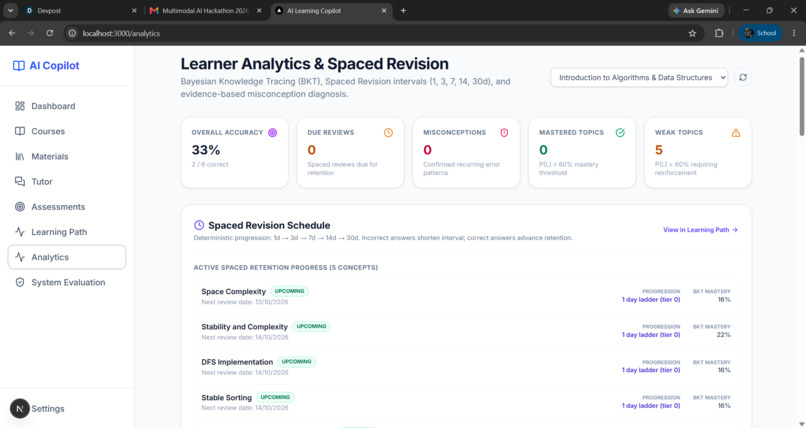Select the Stable Sorting concept
Image resolution: width=806 pixels, height=428 pixels.
tap(466, 402)
